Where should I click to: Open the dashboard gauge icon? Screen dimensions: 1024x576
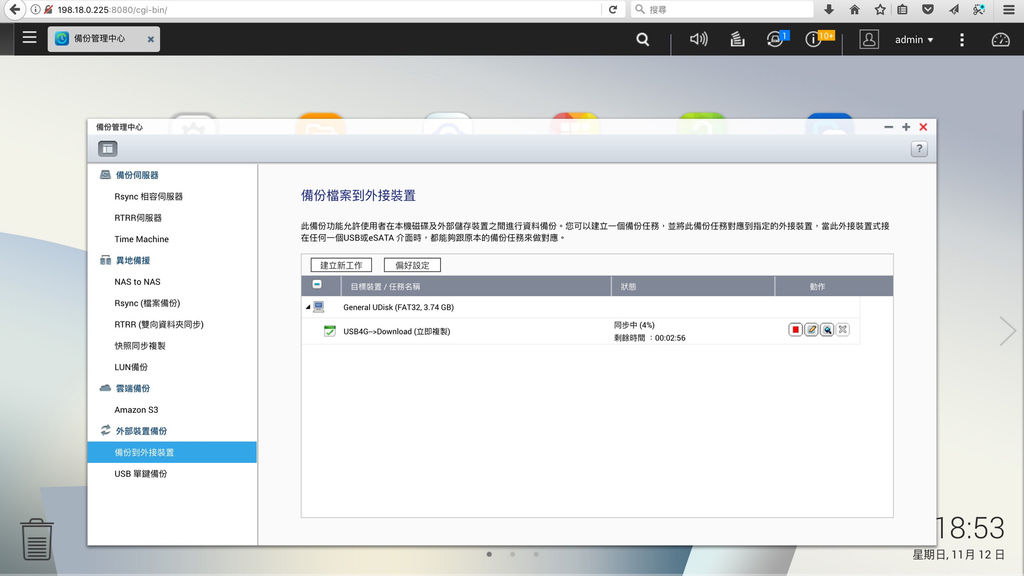(x=1000, y=40)
